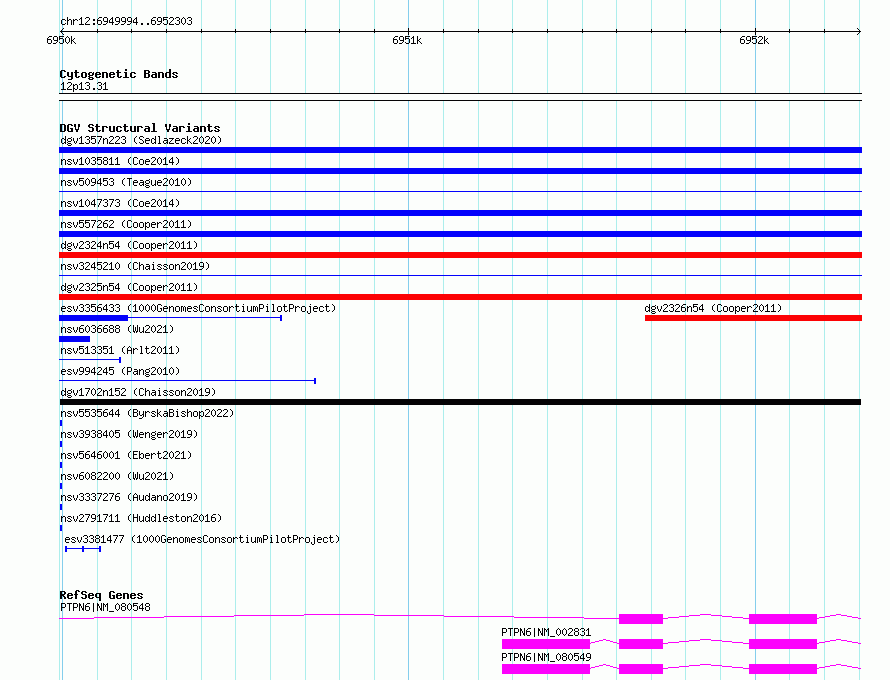Image resolution: width=890 pixels, height=680 pixels.
Task: Open variant nsv3337276 (Audano2019) label
Action: coord(129,497)
